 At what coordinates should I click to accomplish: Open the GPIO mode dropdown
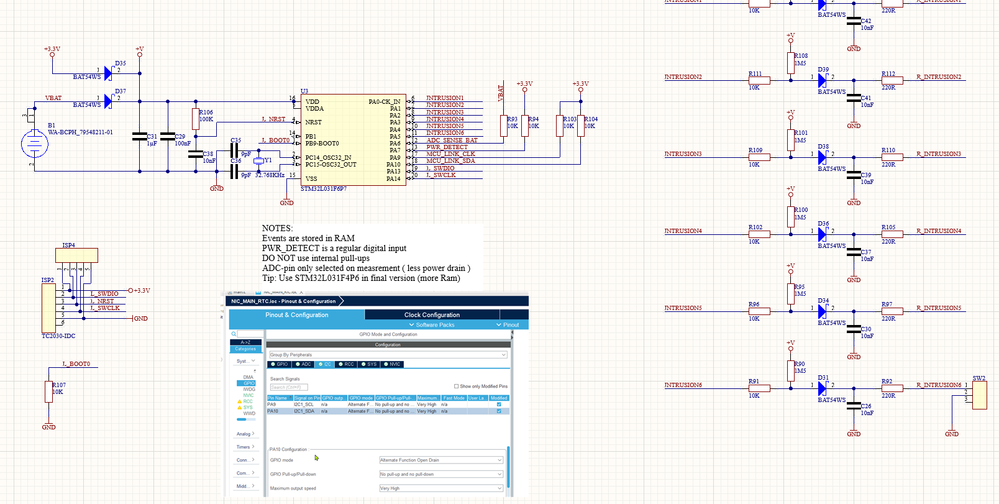pos(442,460)
